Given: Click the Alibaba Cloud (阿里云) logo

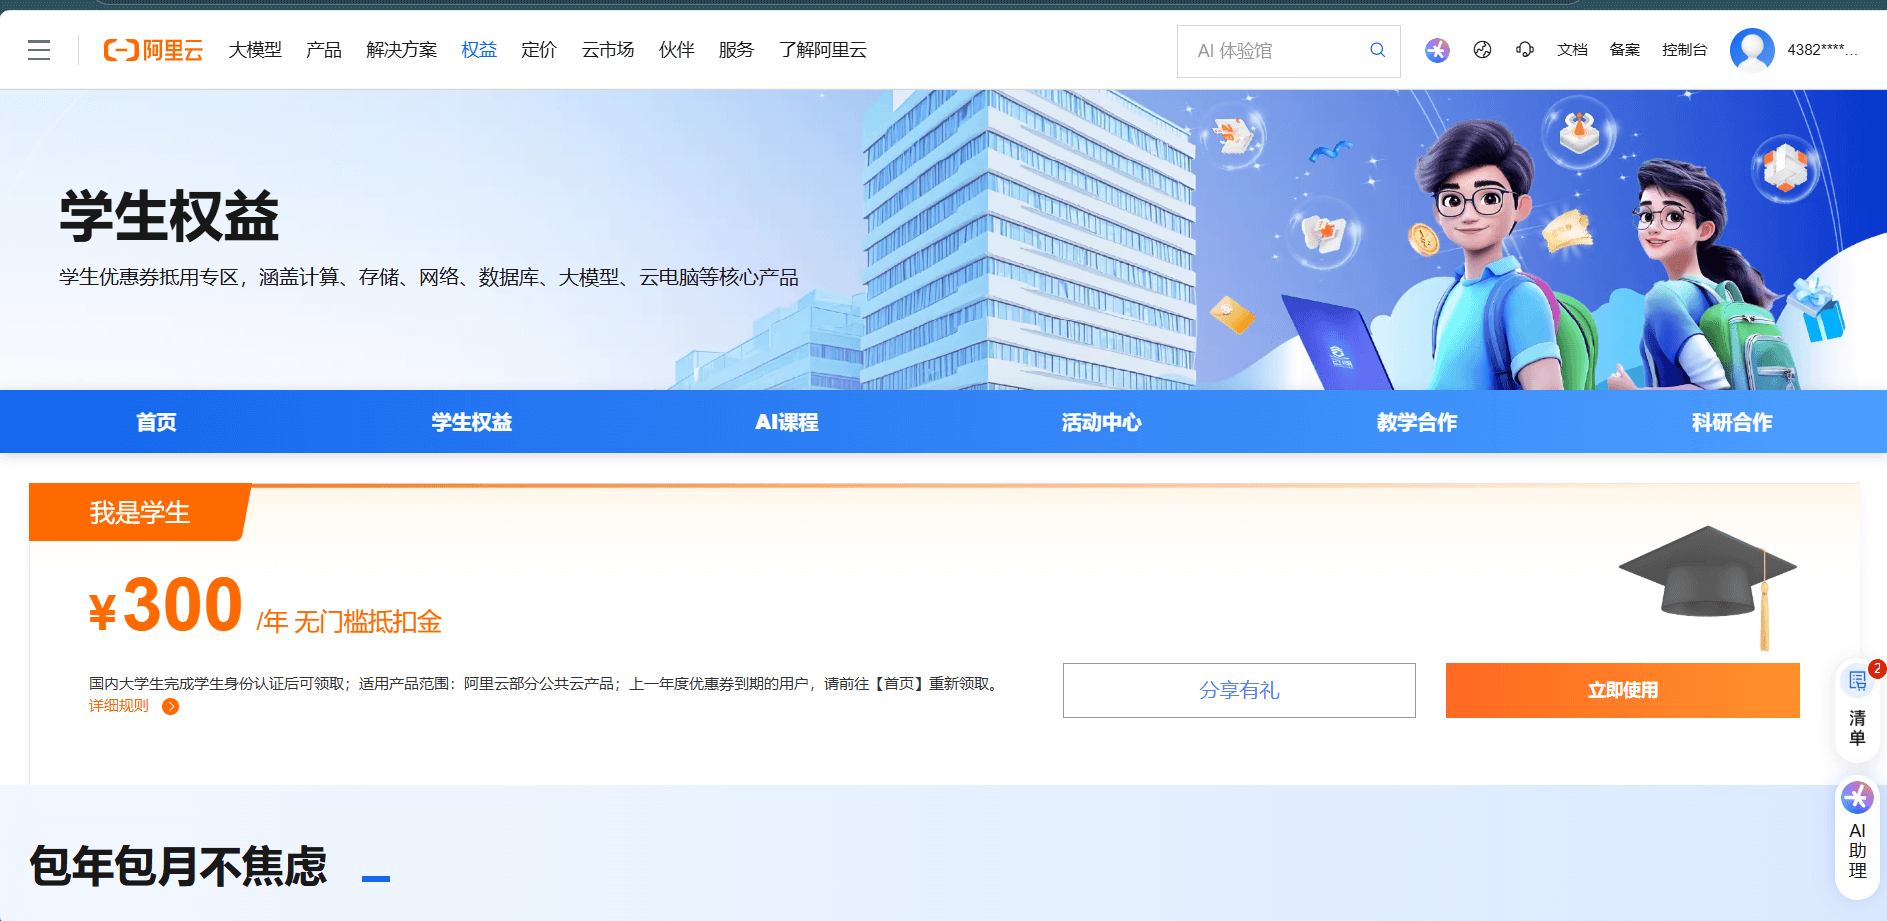Looking at the screenshot, I should coord(153,50).
